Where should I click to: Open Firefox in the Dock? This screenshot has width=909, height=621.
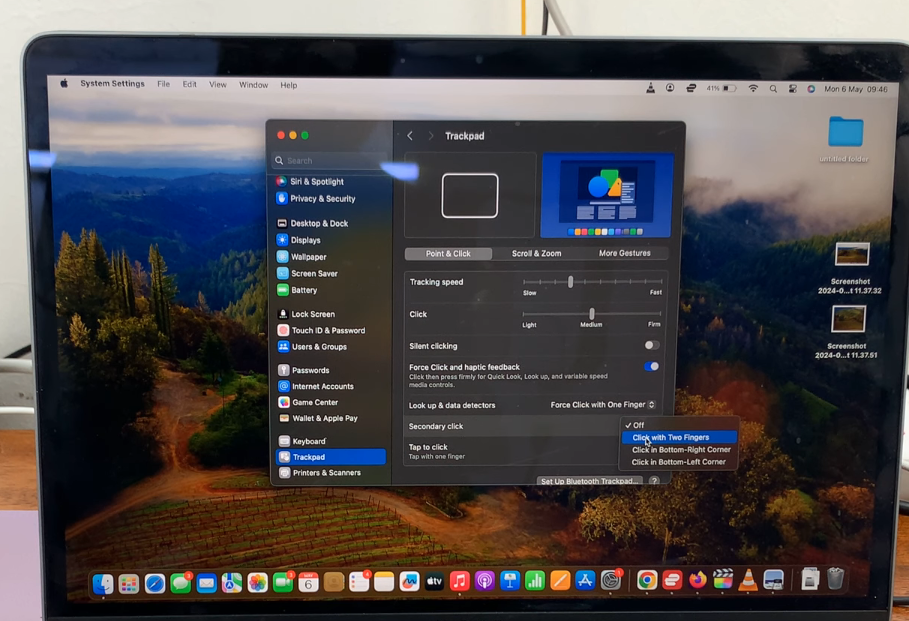697,579
